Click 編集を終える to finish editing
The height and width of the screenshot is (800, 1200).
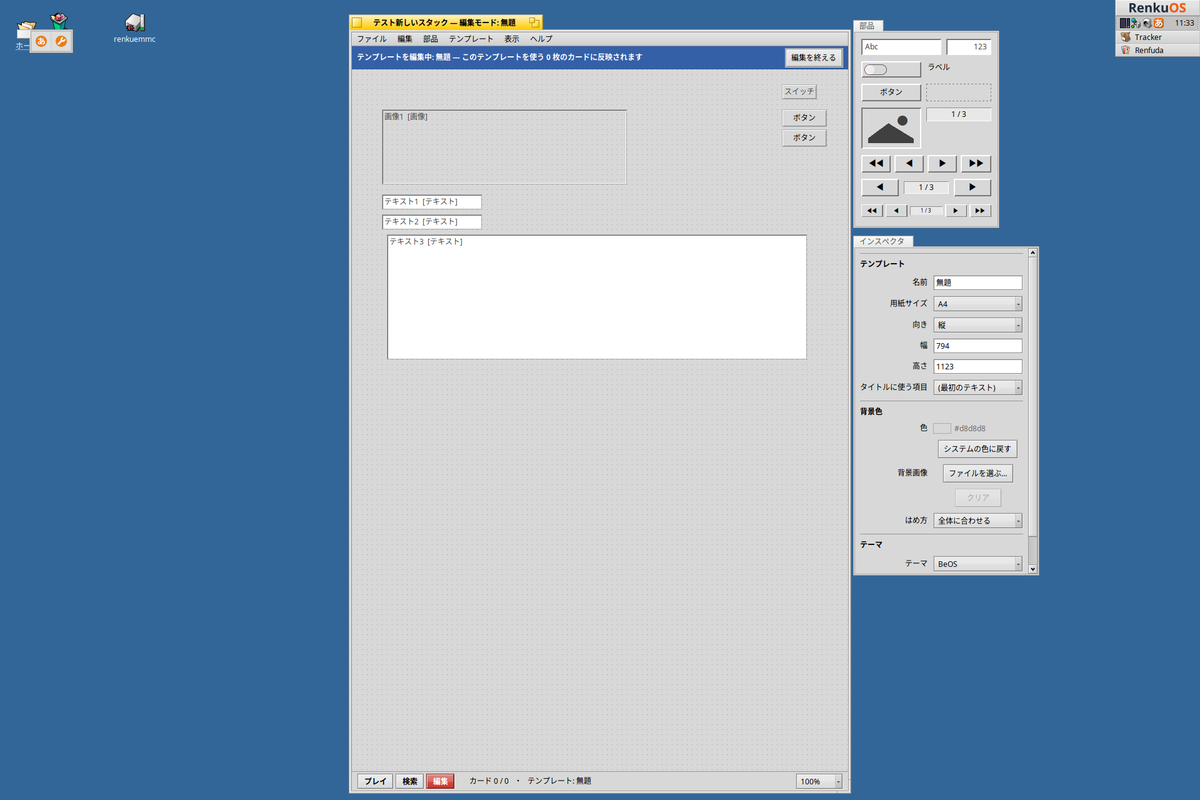click(813, 57)
